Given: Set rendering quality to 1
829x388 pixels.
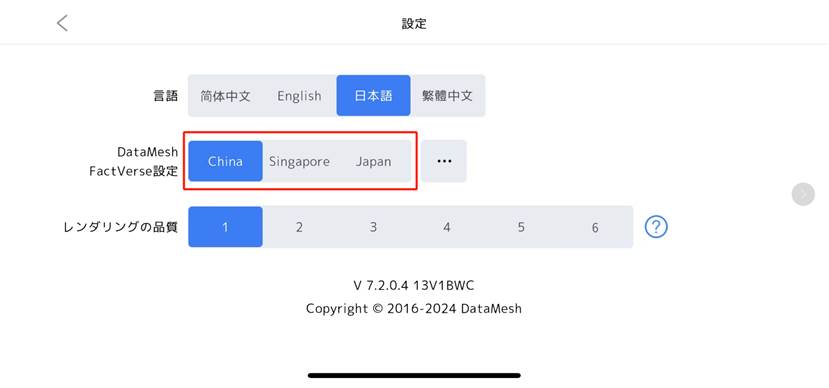Looking at the screenshot, I should (225, 227).
